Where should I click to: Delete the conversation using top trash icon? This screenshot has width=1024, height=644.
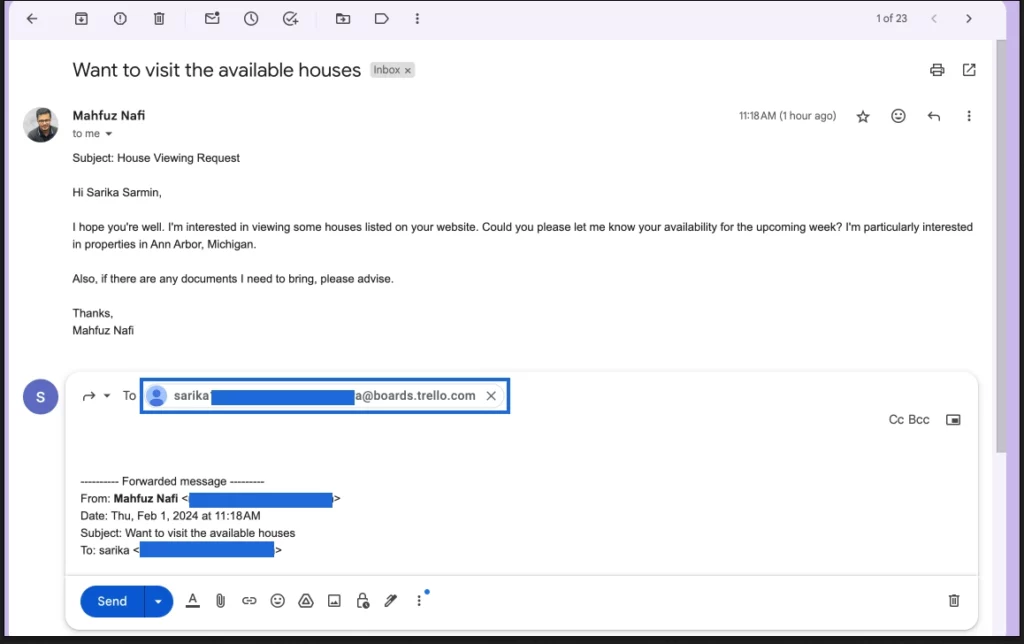pyautogui.click(x=159, y=18)
